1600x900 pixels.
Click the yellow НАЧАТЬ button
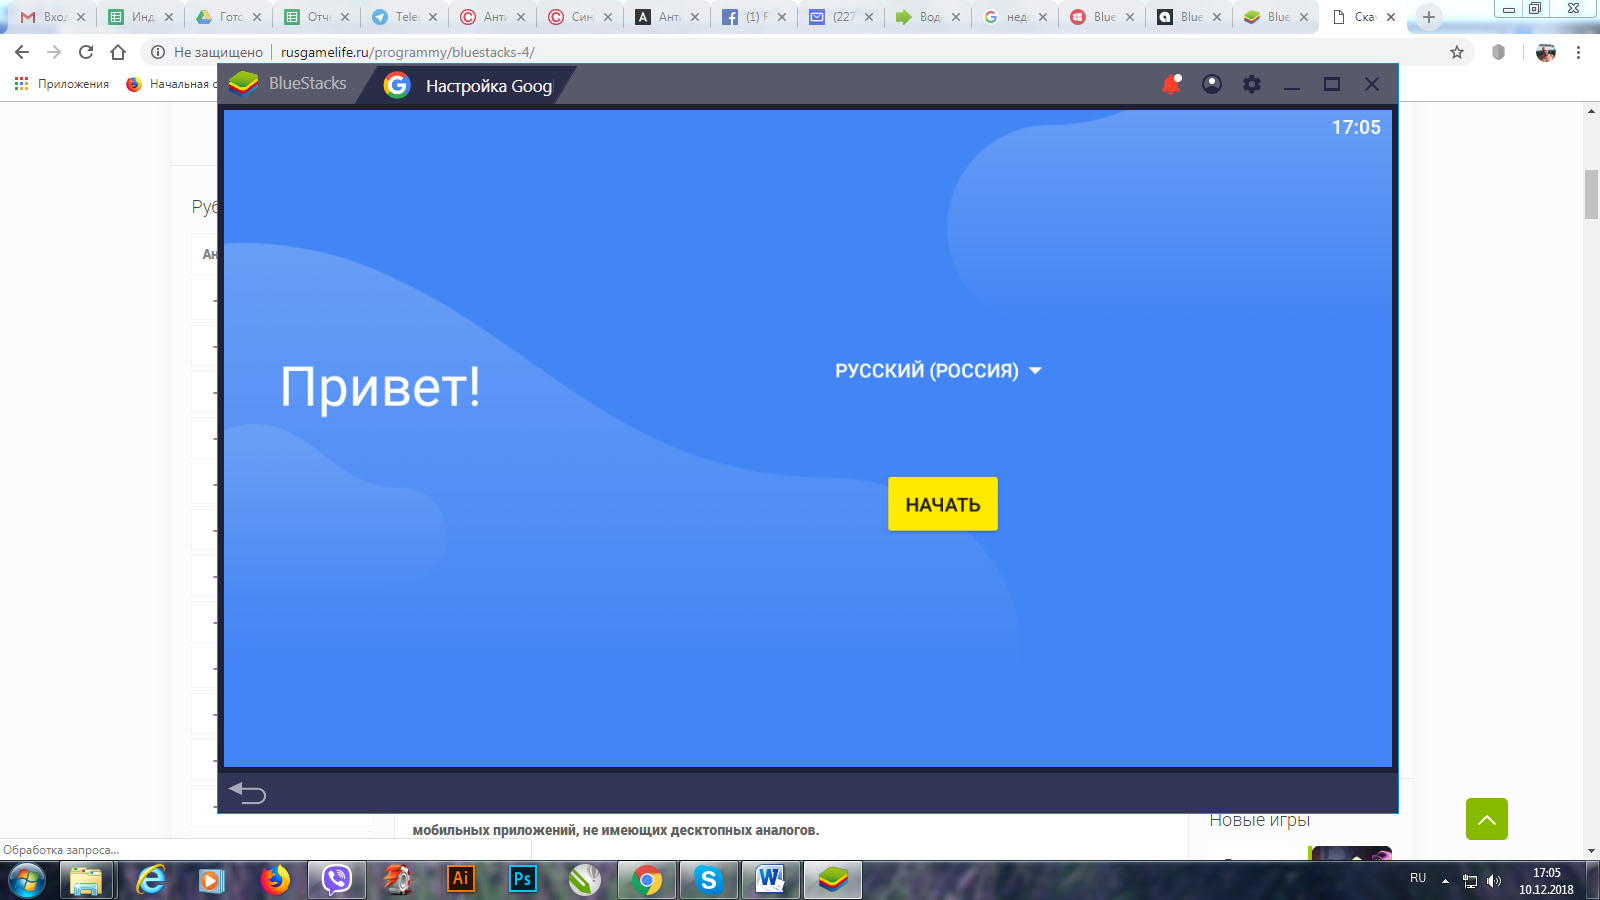pos(942,504)
